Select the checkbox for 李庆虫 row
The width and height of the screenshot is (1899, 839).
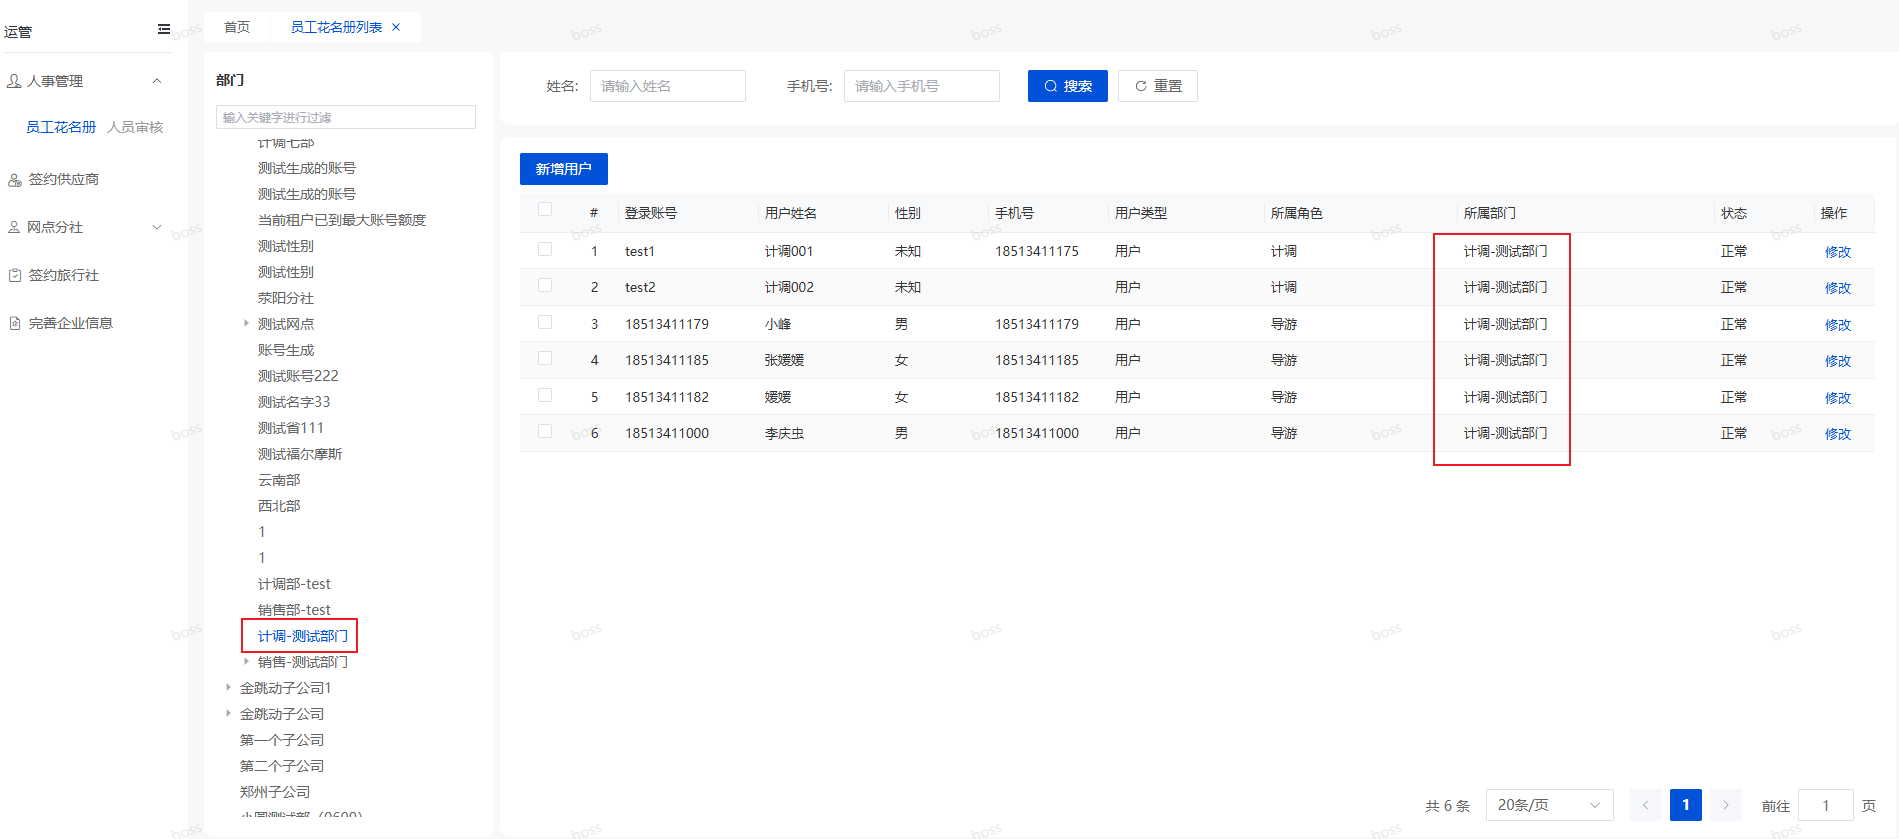point(545,431)
